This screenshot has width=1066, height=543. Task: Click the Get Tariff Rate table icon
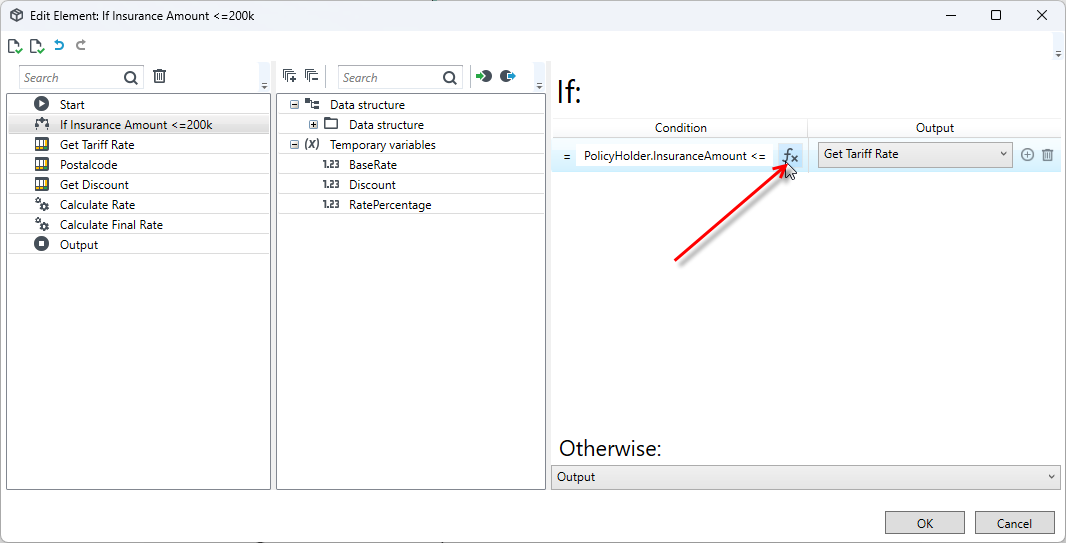click(x=41, y=144)
